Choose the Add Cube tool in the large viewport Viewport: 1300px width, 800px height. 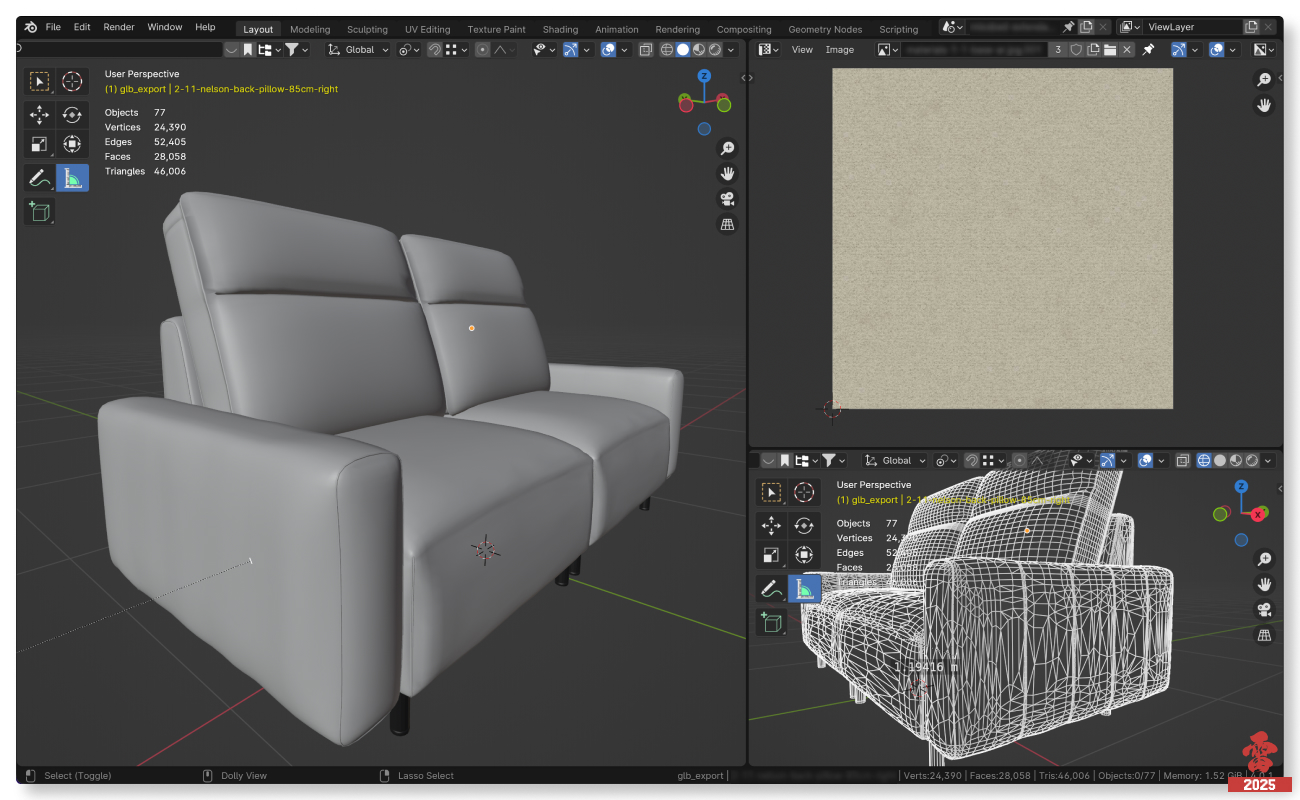[x=40, y=211]
